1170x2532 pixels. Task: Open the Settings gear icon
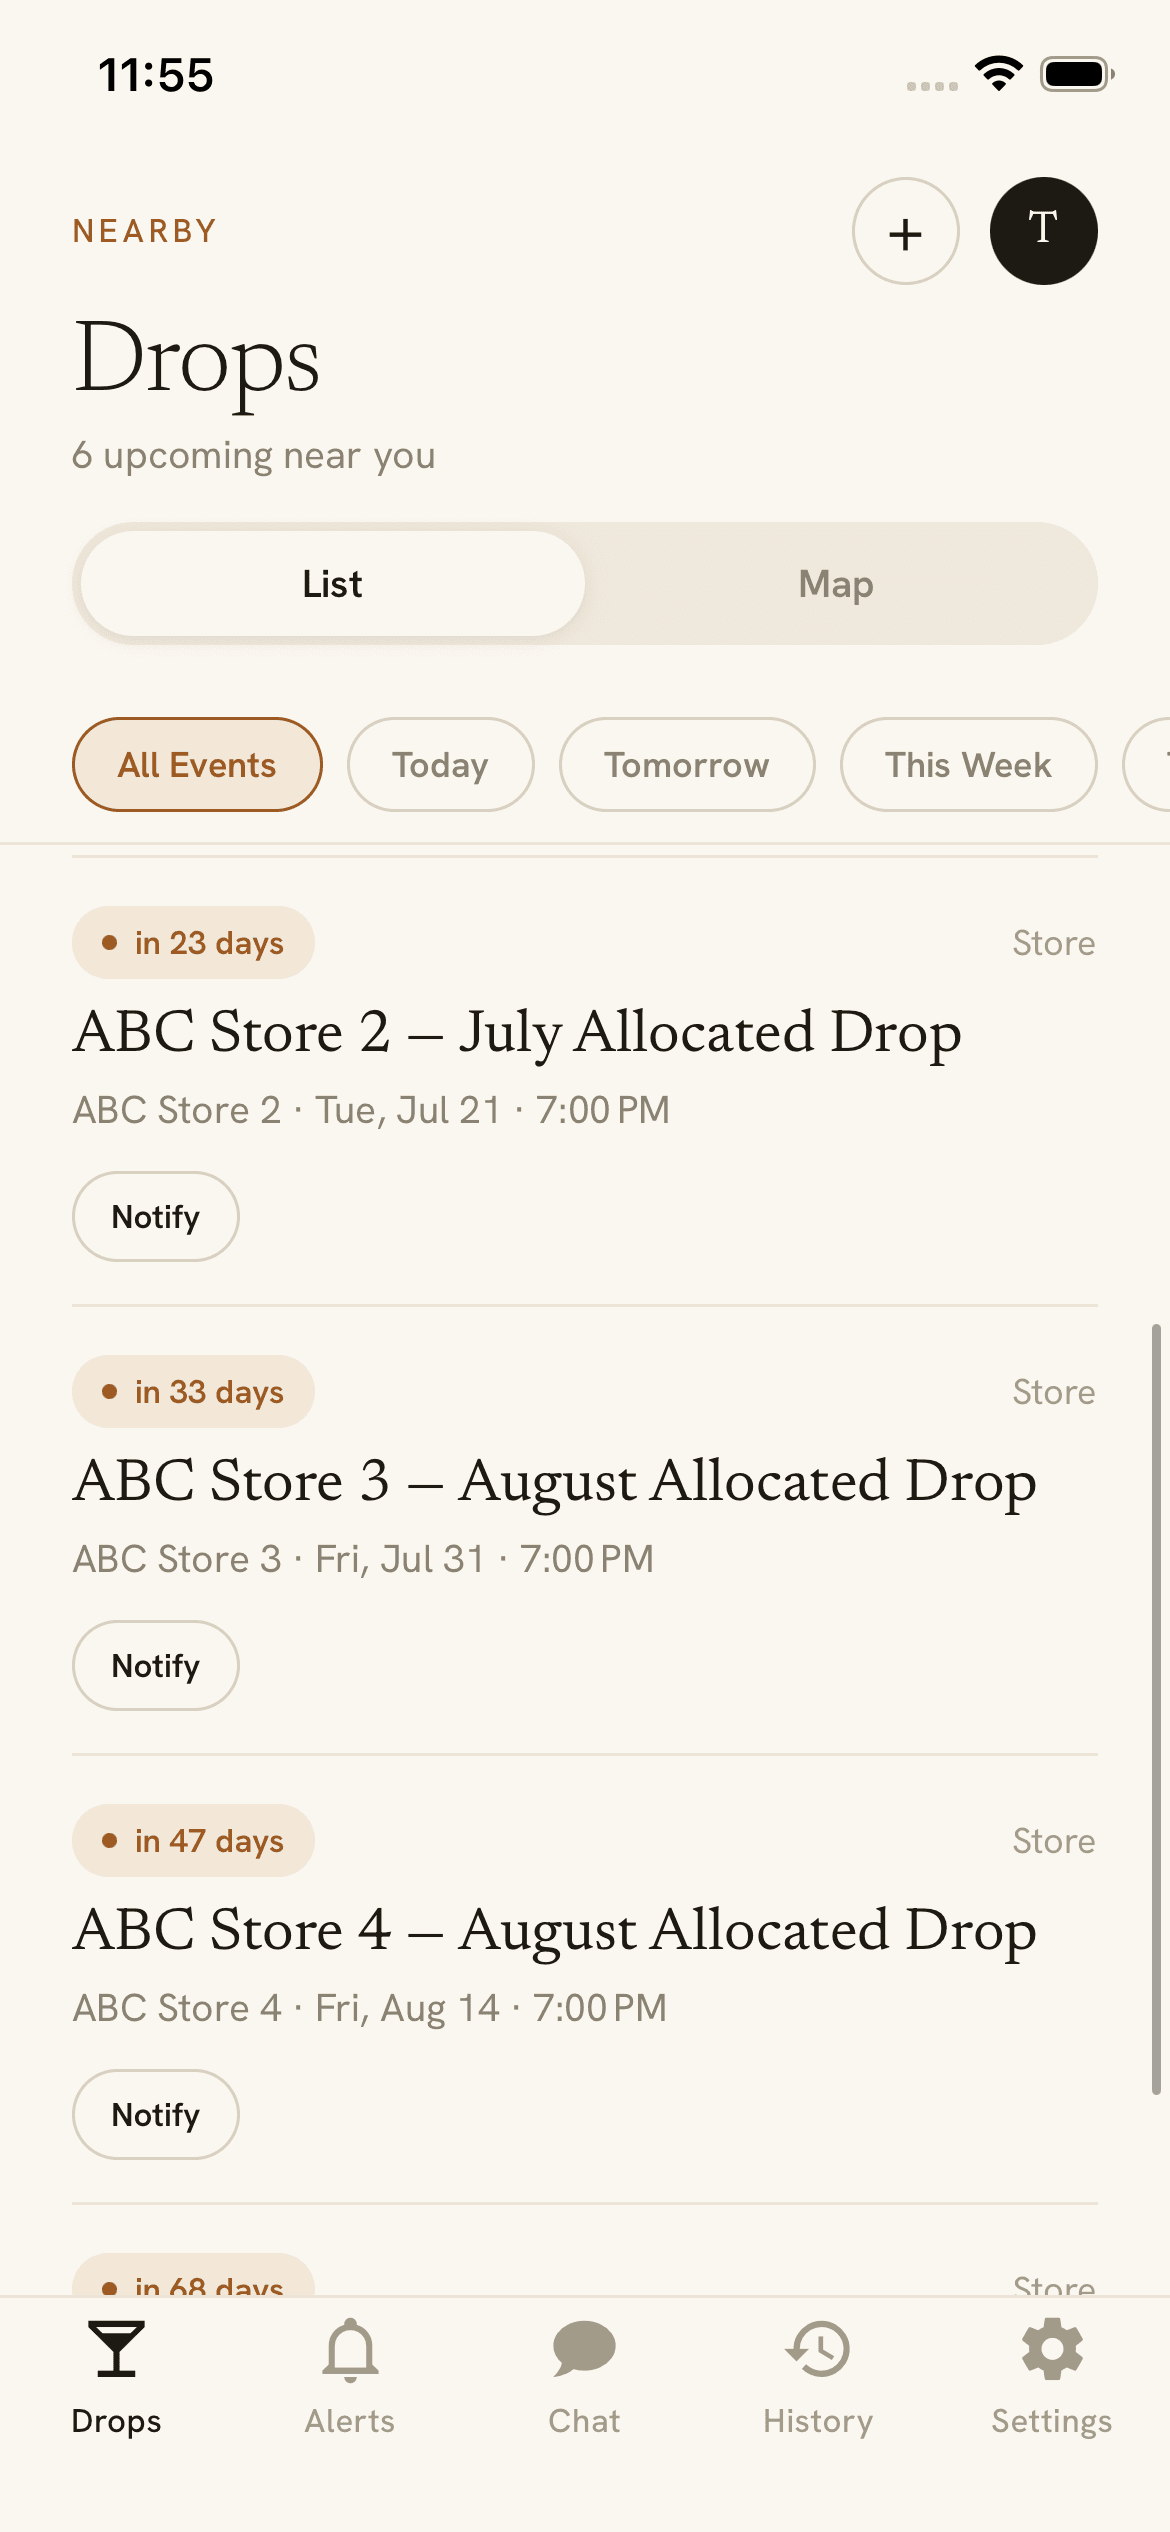click(x=1052, y=2349)
